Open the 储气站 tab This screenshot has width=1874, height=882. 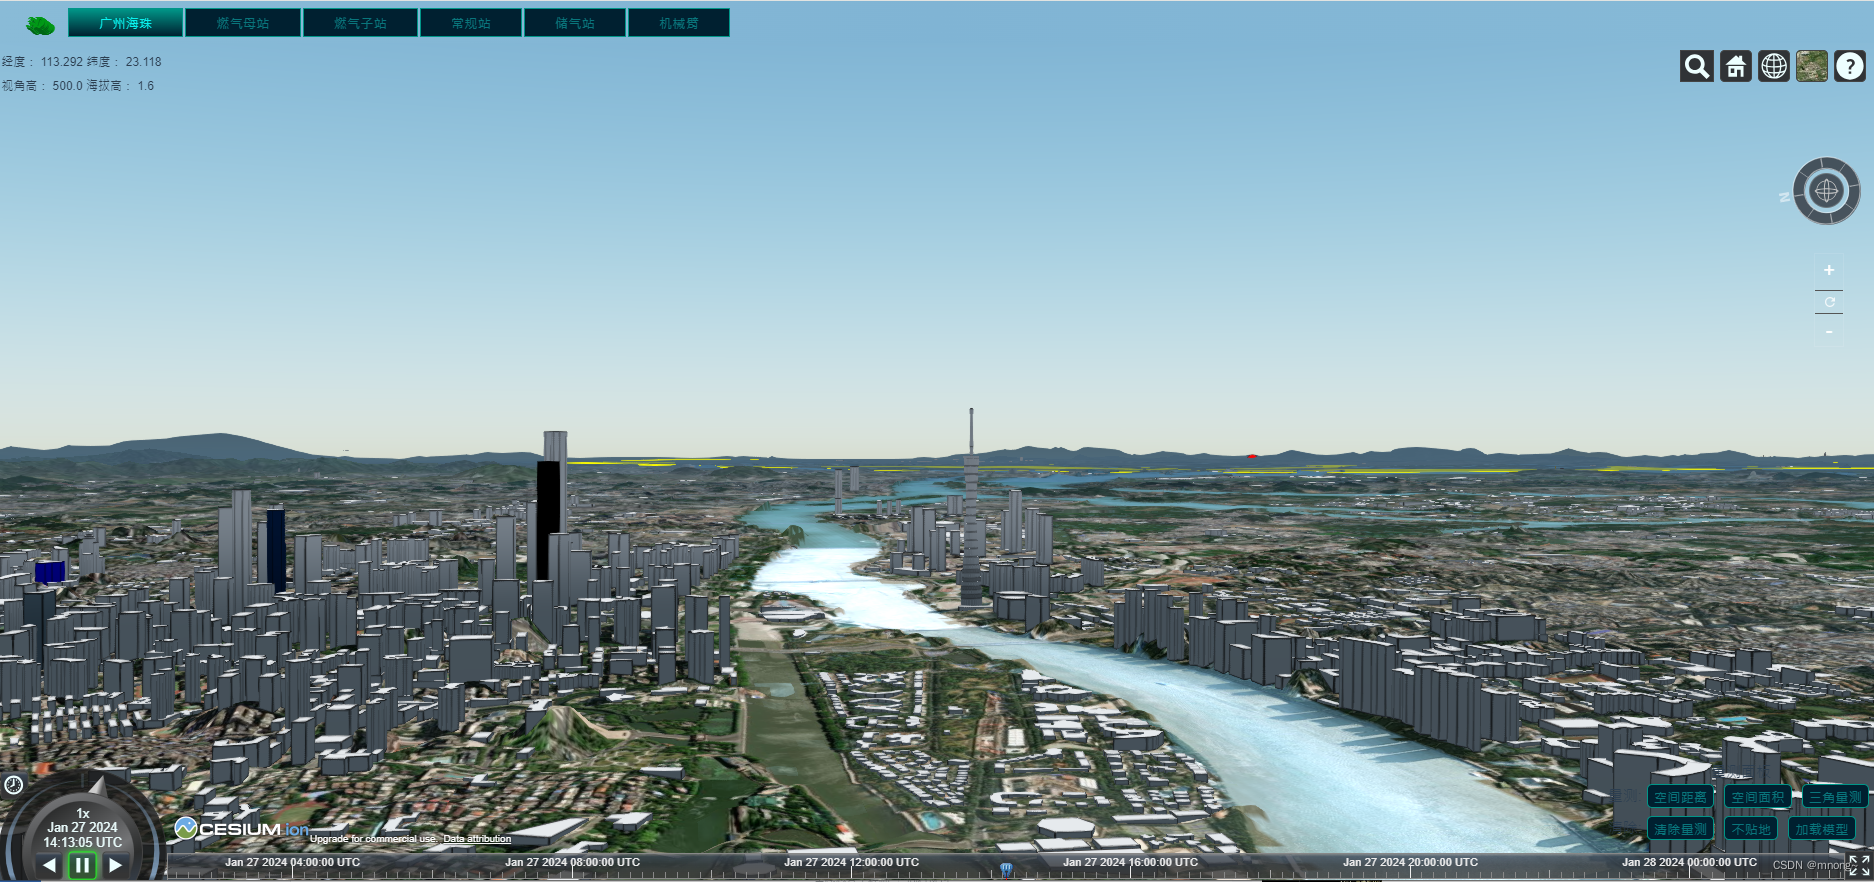(575, 23)
